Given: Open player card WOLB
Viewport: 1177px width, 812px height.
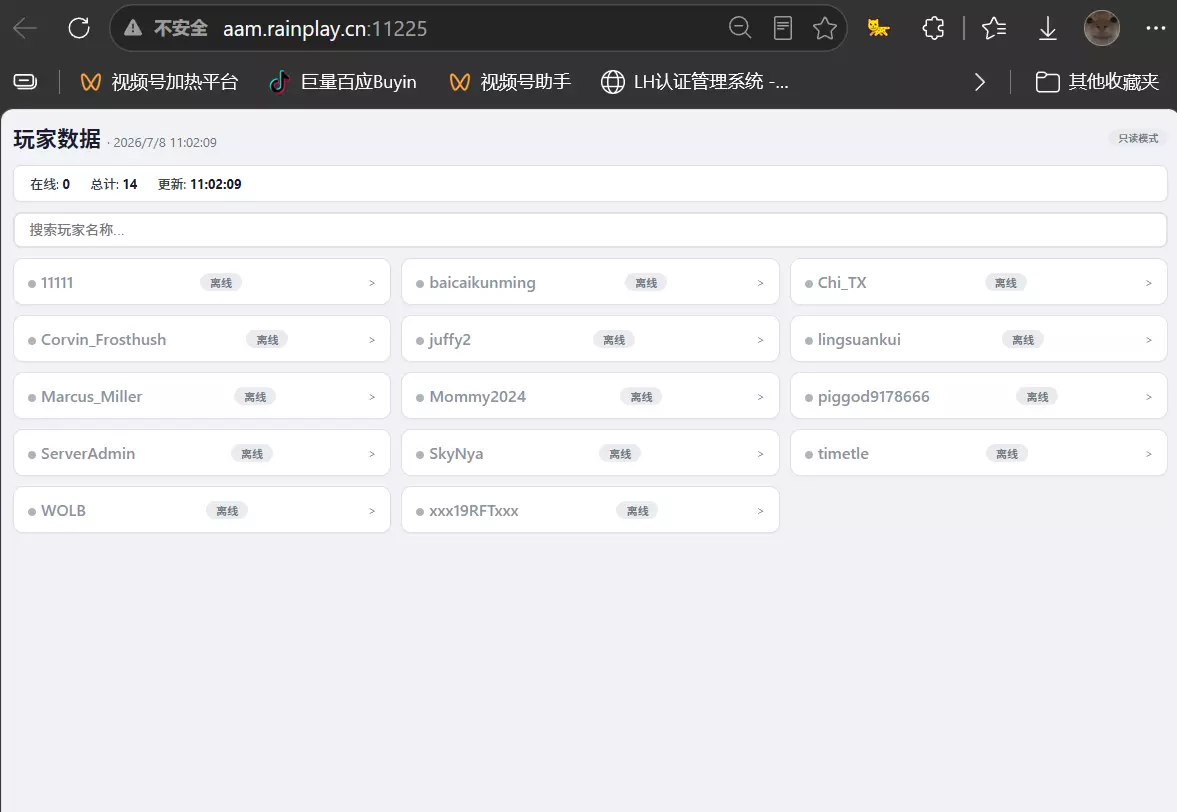Looking at the screenshot, I should tap(202, 510).
